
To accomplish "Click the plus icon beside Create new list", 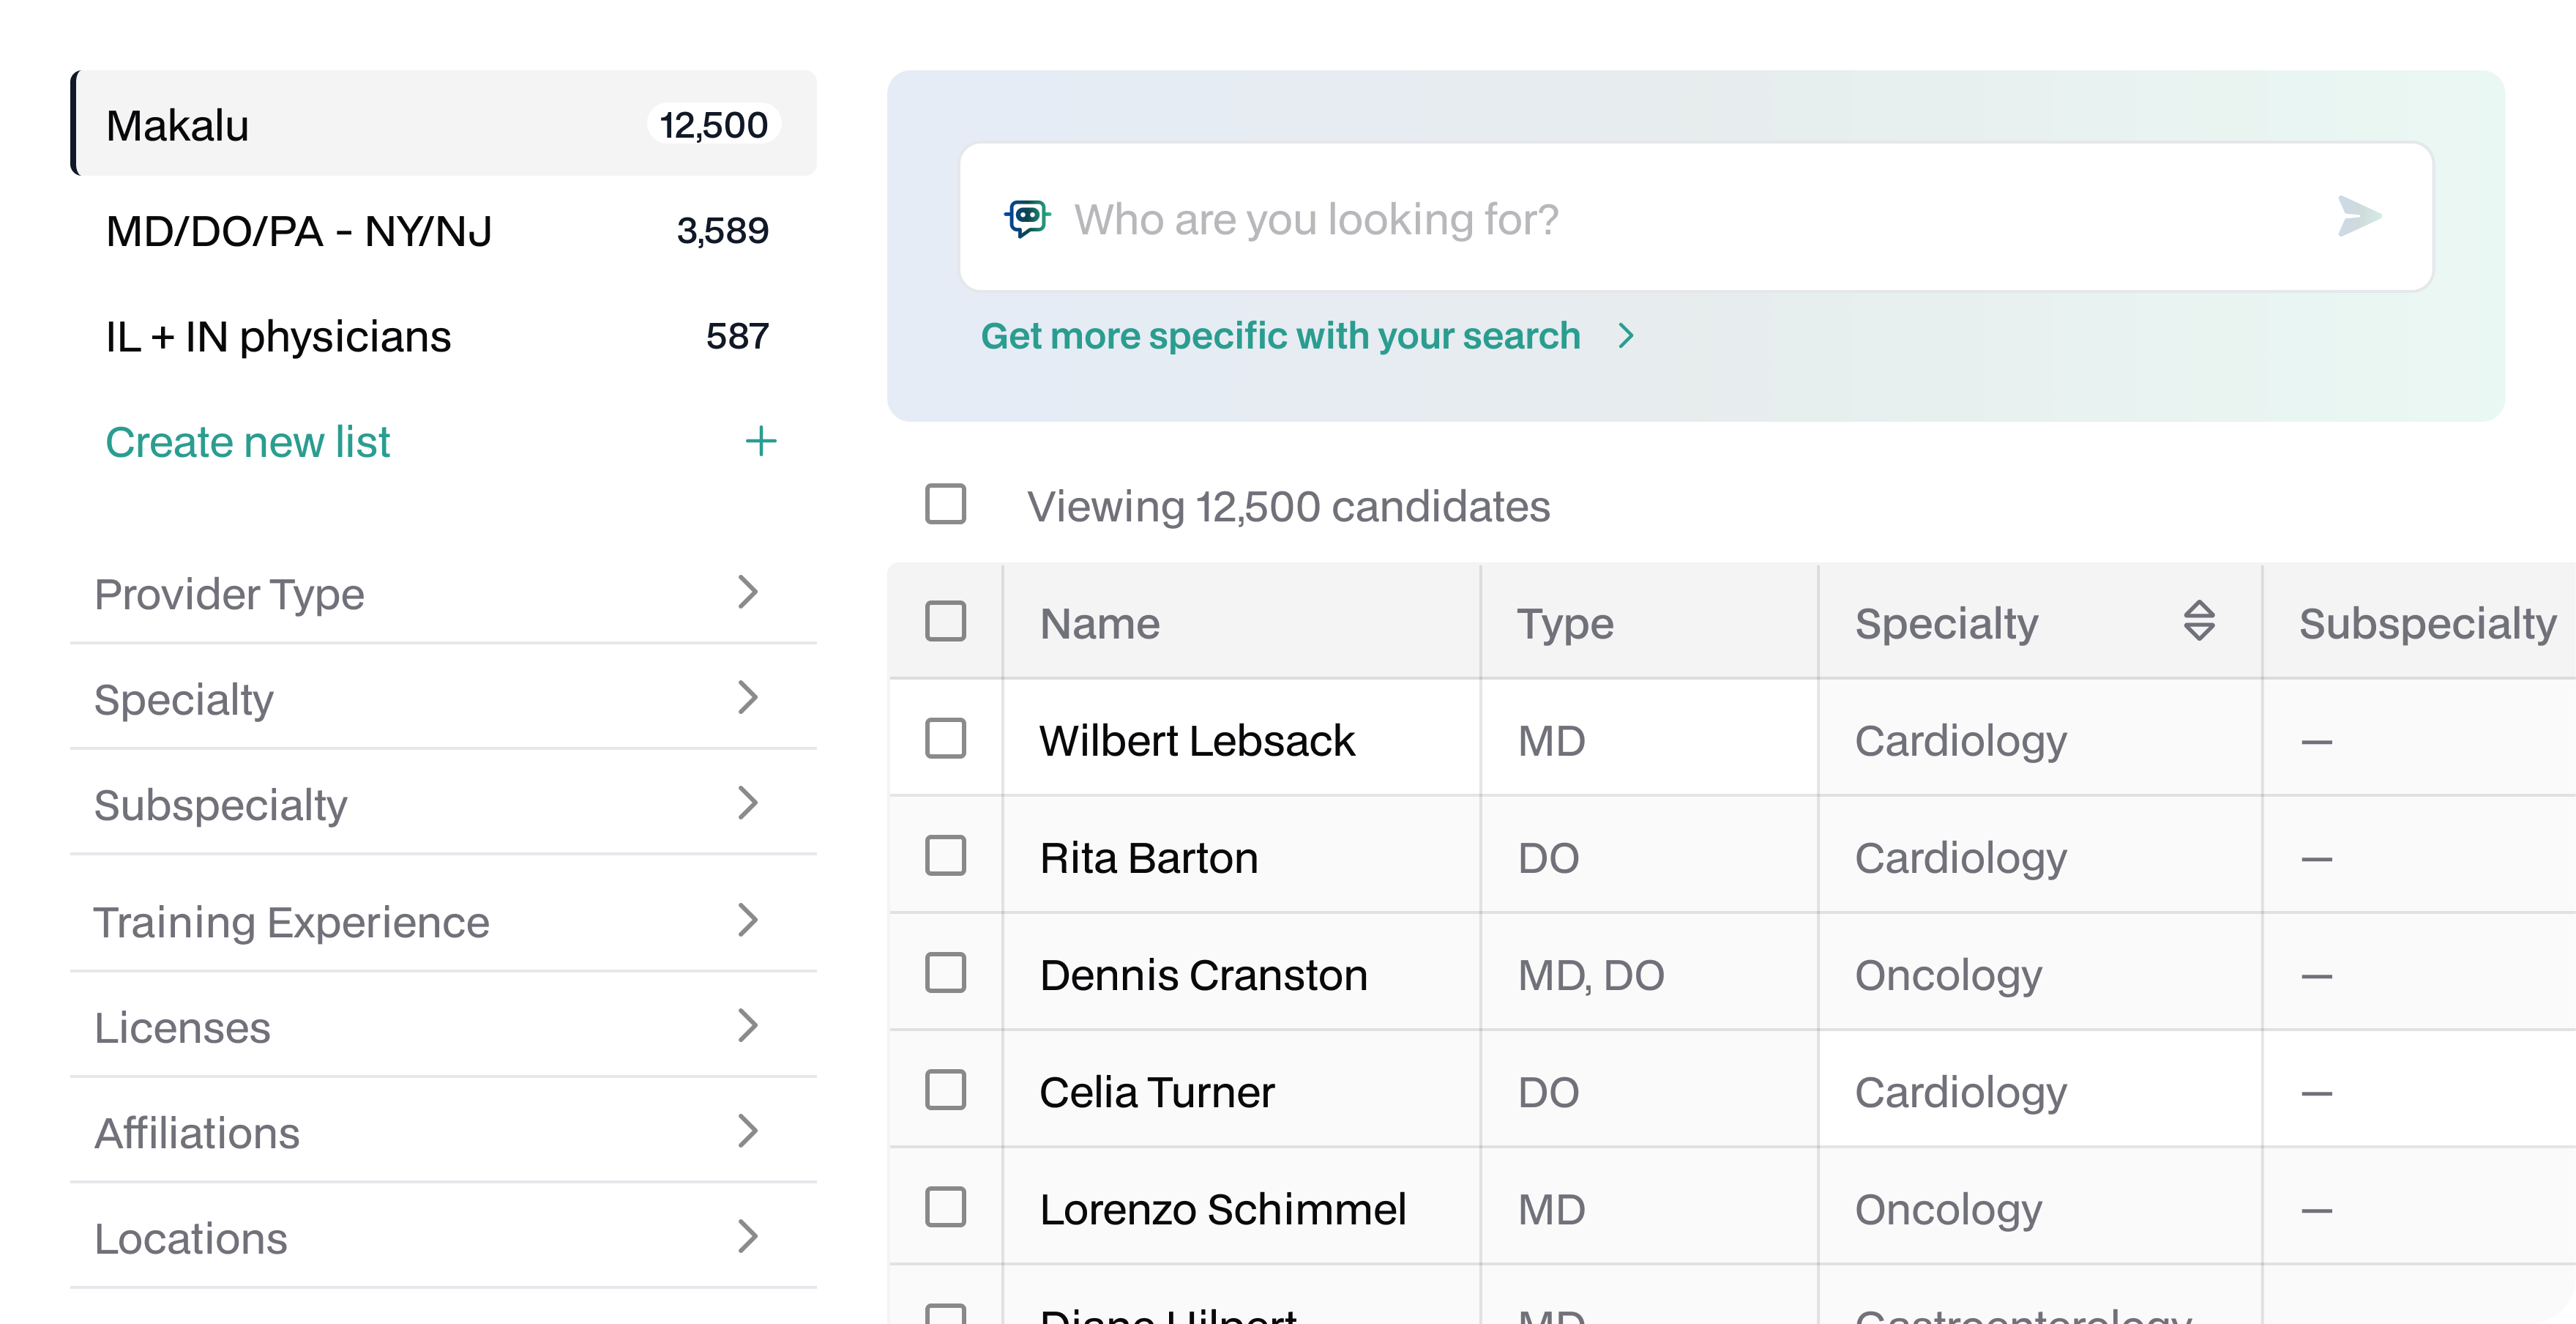I will click(761, 441).
